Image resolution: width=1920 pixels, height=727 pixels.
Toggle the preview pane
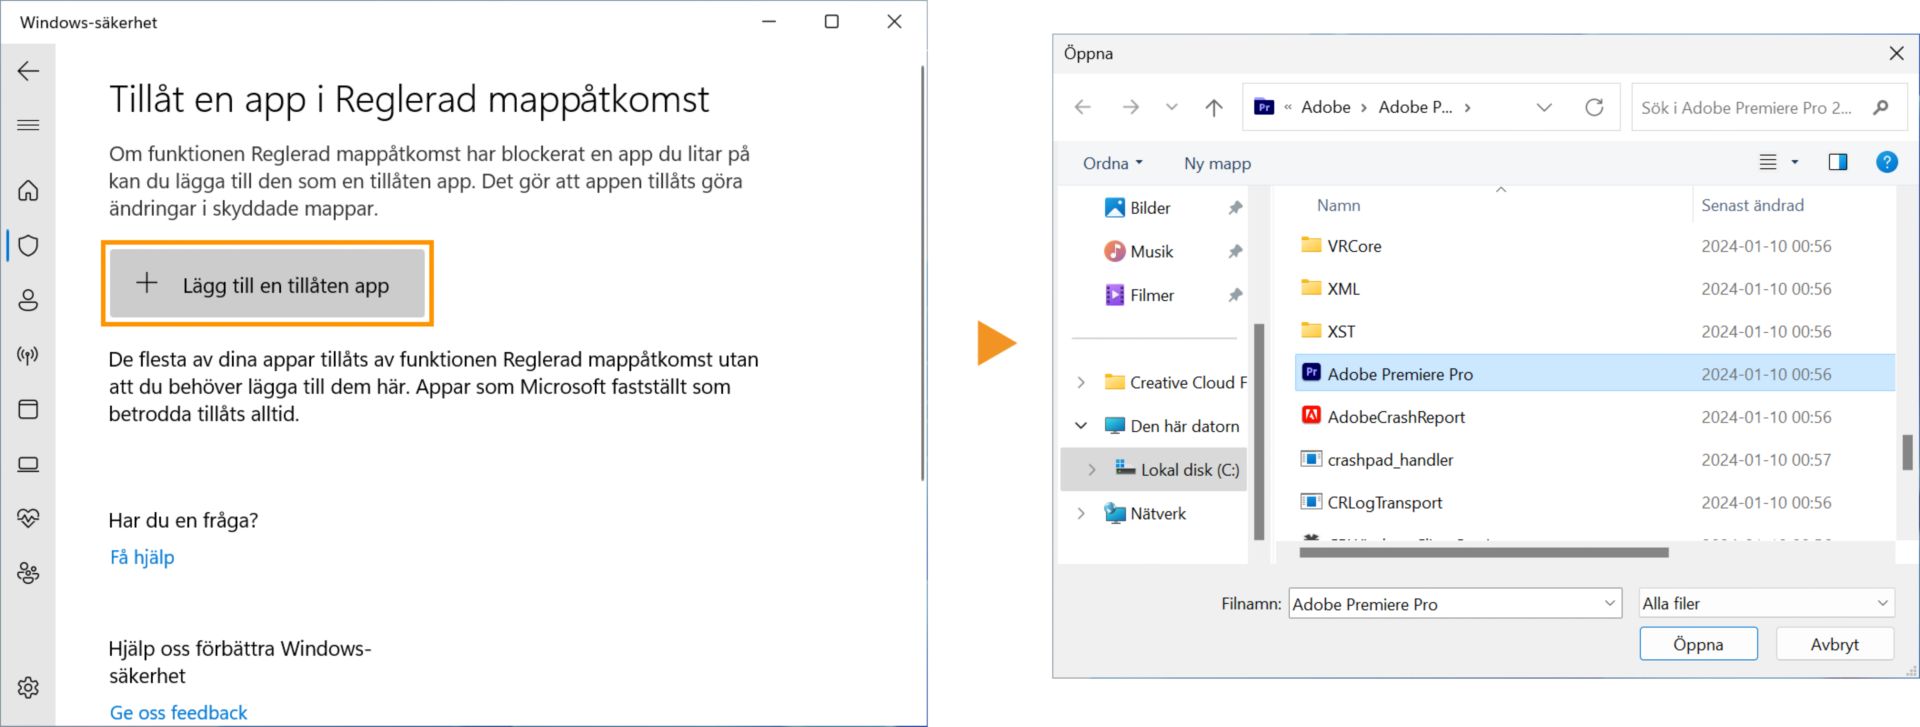(1838, 162)
